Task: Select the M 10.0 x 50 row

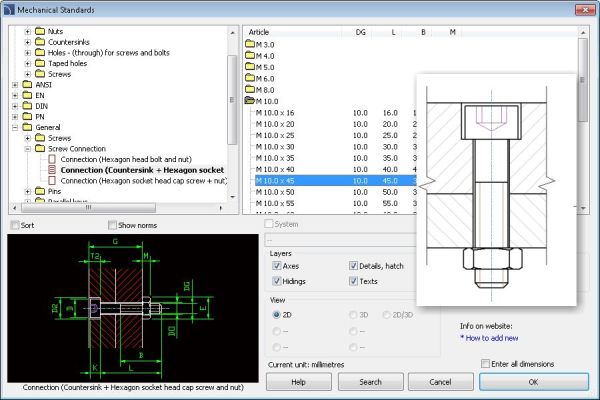Action: (335, 192)
